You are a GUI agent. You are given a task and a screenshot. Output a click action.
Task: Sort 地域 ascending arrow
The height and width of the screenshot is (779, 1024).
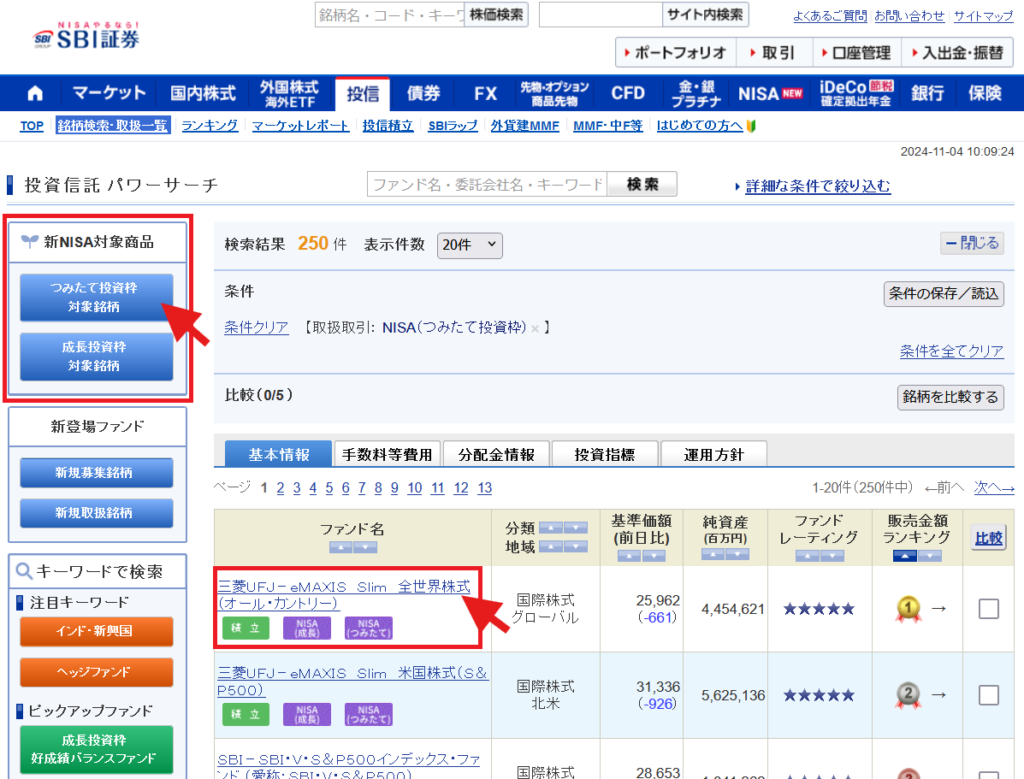(x=551, y=546)
